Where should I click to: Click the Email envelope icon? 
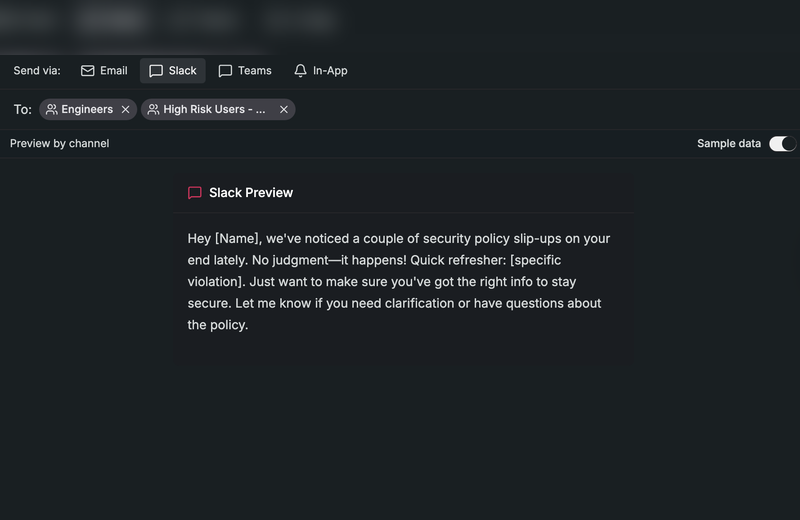(88, 71)
